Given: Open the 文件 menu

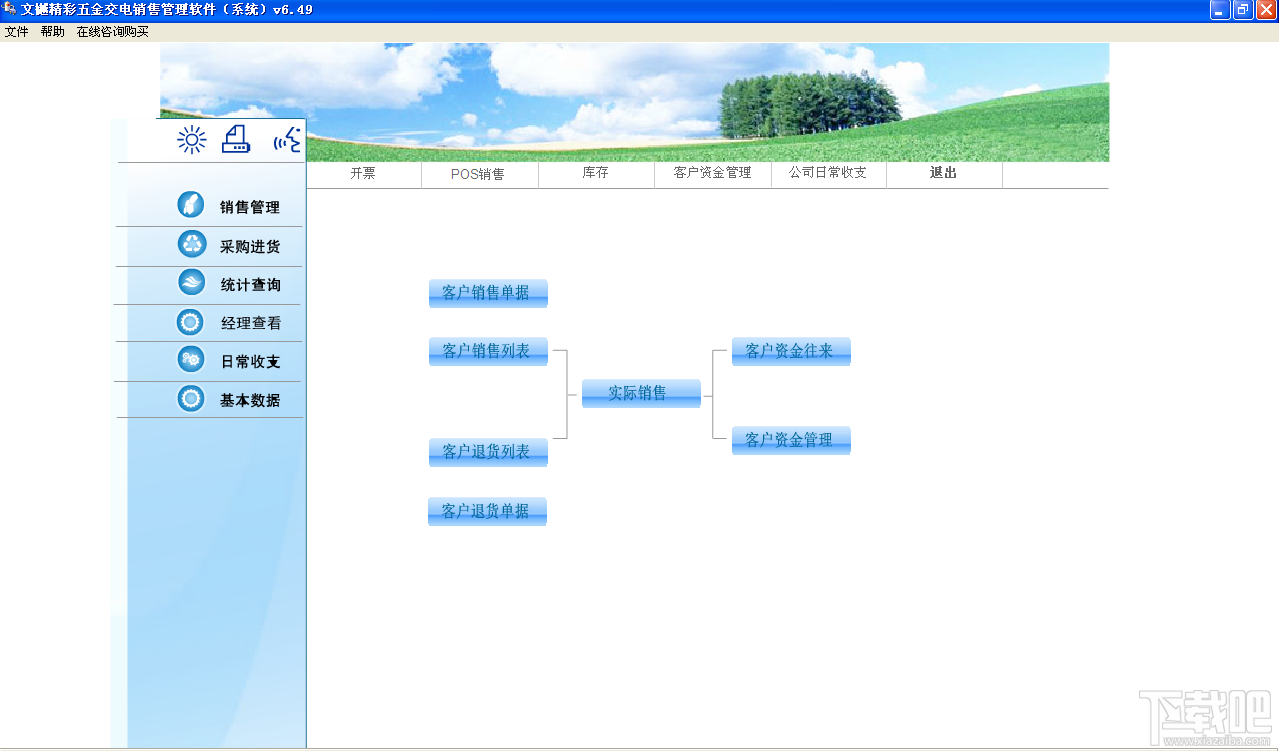Looking at the screenshot, I should click(17, 32).
